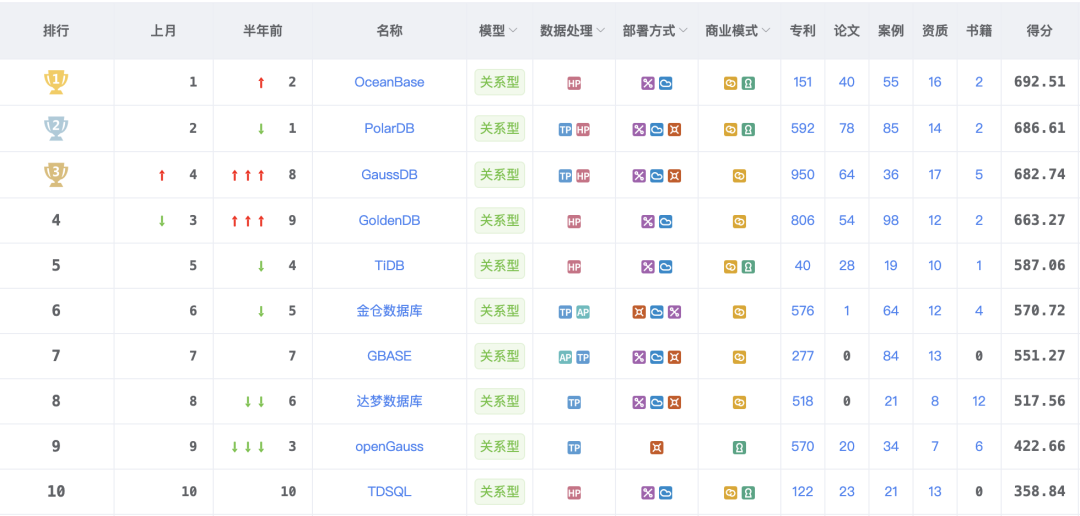Image resolution: width=1080 pixels, height=516 pixels.
Task: Click the TP icon in the PolarDB row
Action: point(565,129)
